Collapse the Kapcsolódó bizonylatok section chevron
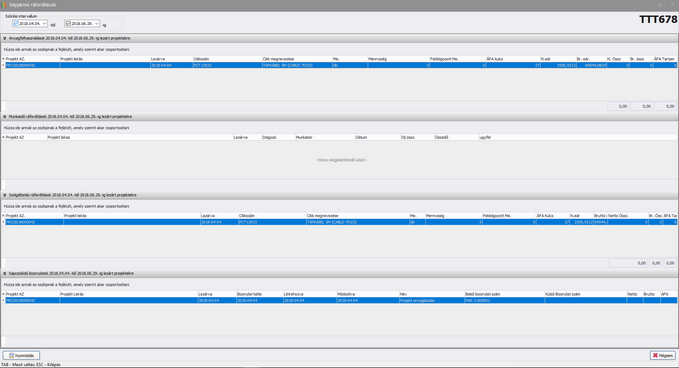 coord(5,273)
